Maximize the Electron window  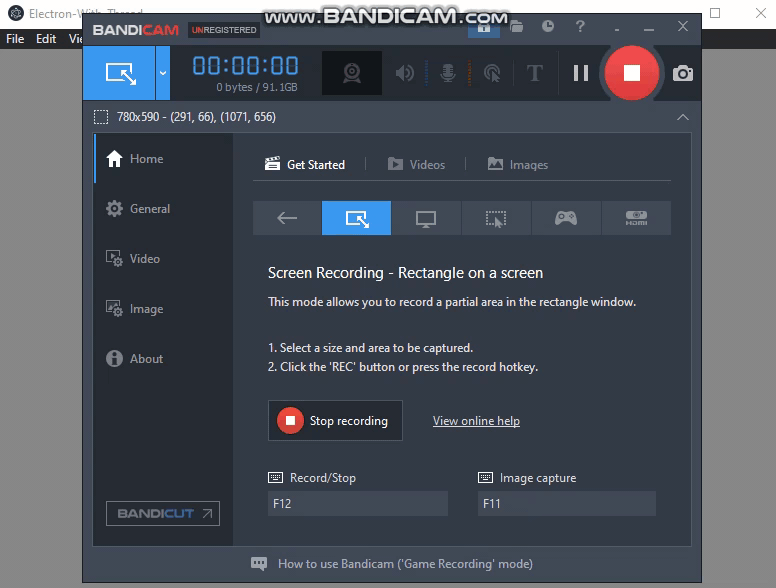[x=715, y=13]
